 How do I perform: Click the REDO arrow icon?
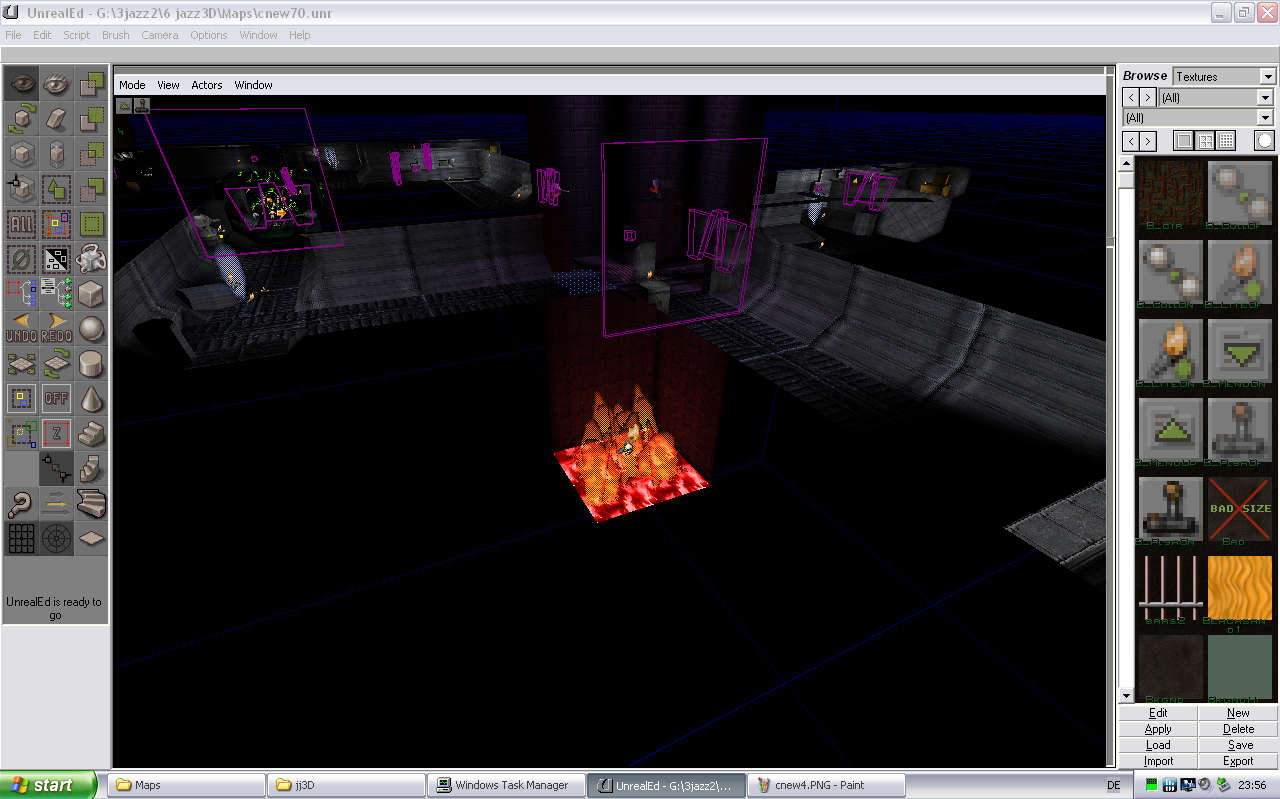point(57,329)
